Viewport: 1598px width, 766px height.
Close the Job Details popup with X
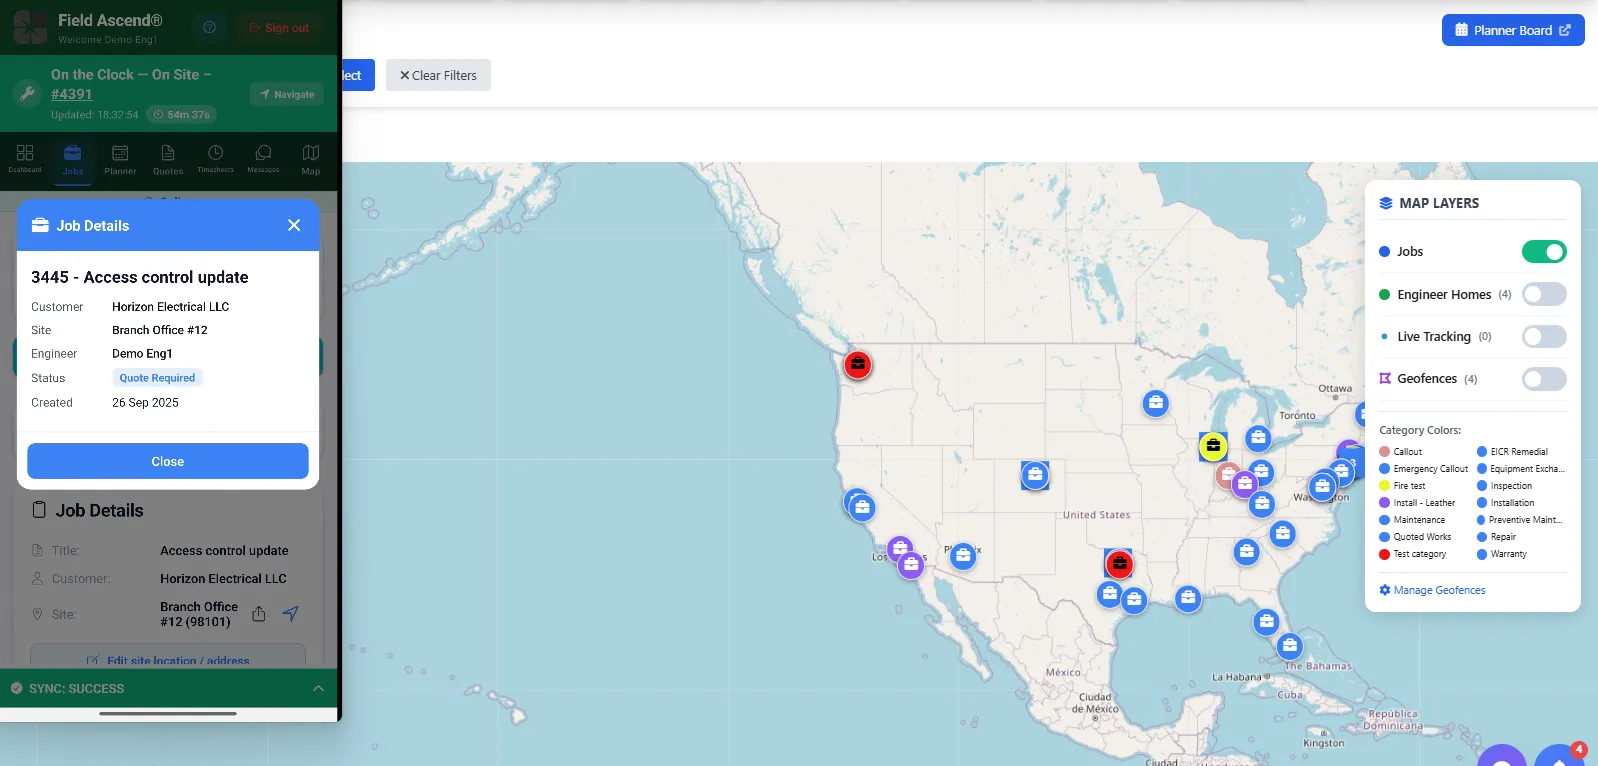pos(294,225)
